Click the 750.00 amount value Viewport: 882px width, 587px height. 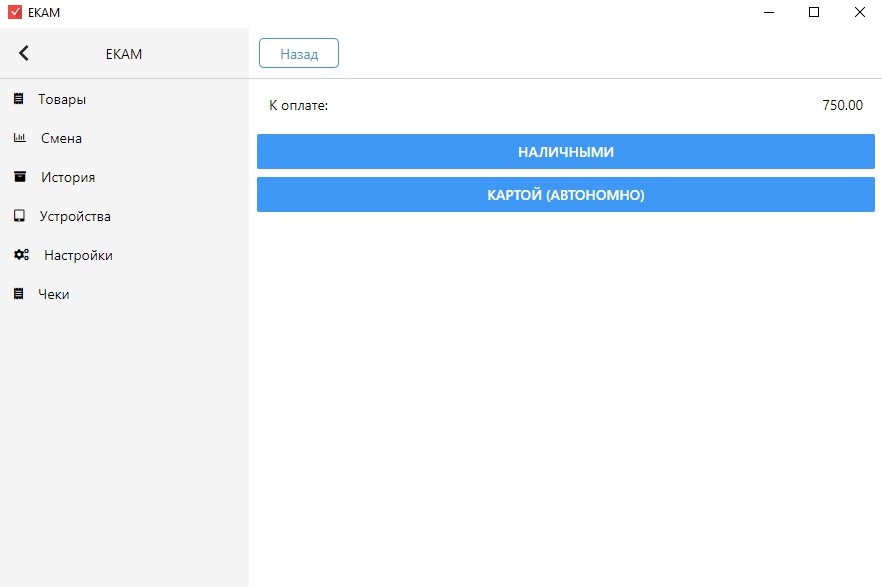[842, 105]
